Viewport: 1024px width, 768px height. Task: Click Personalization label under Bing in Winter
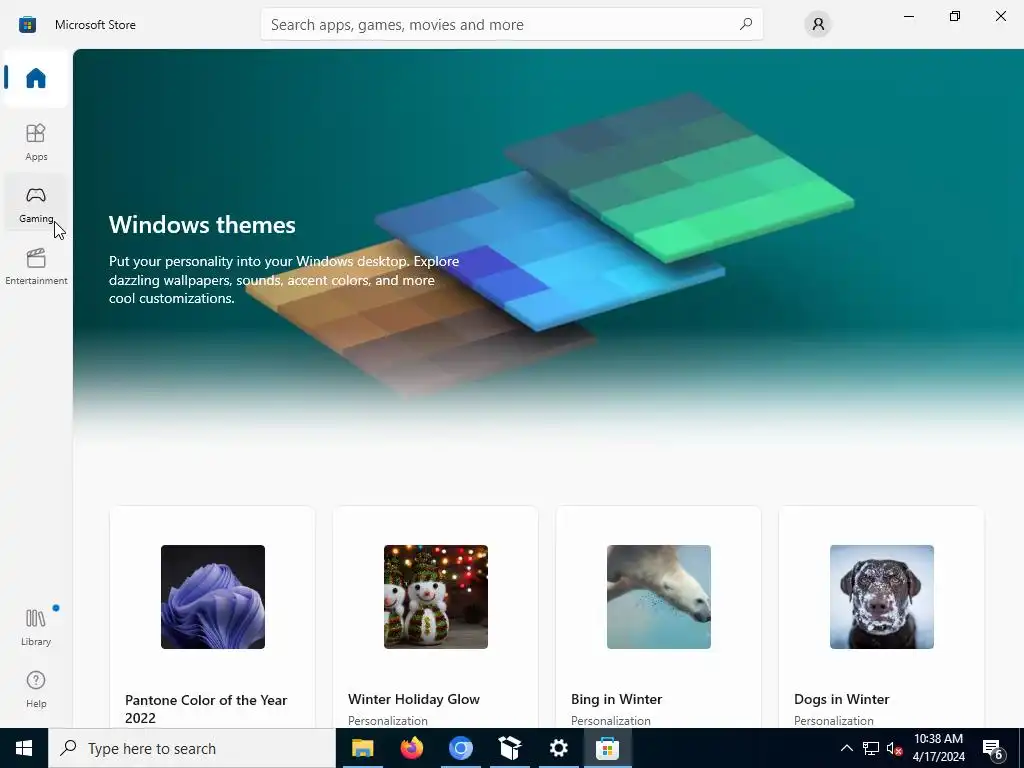click(611, 720)
